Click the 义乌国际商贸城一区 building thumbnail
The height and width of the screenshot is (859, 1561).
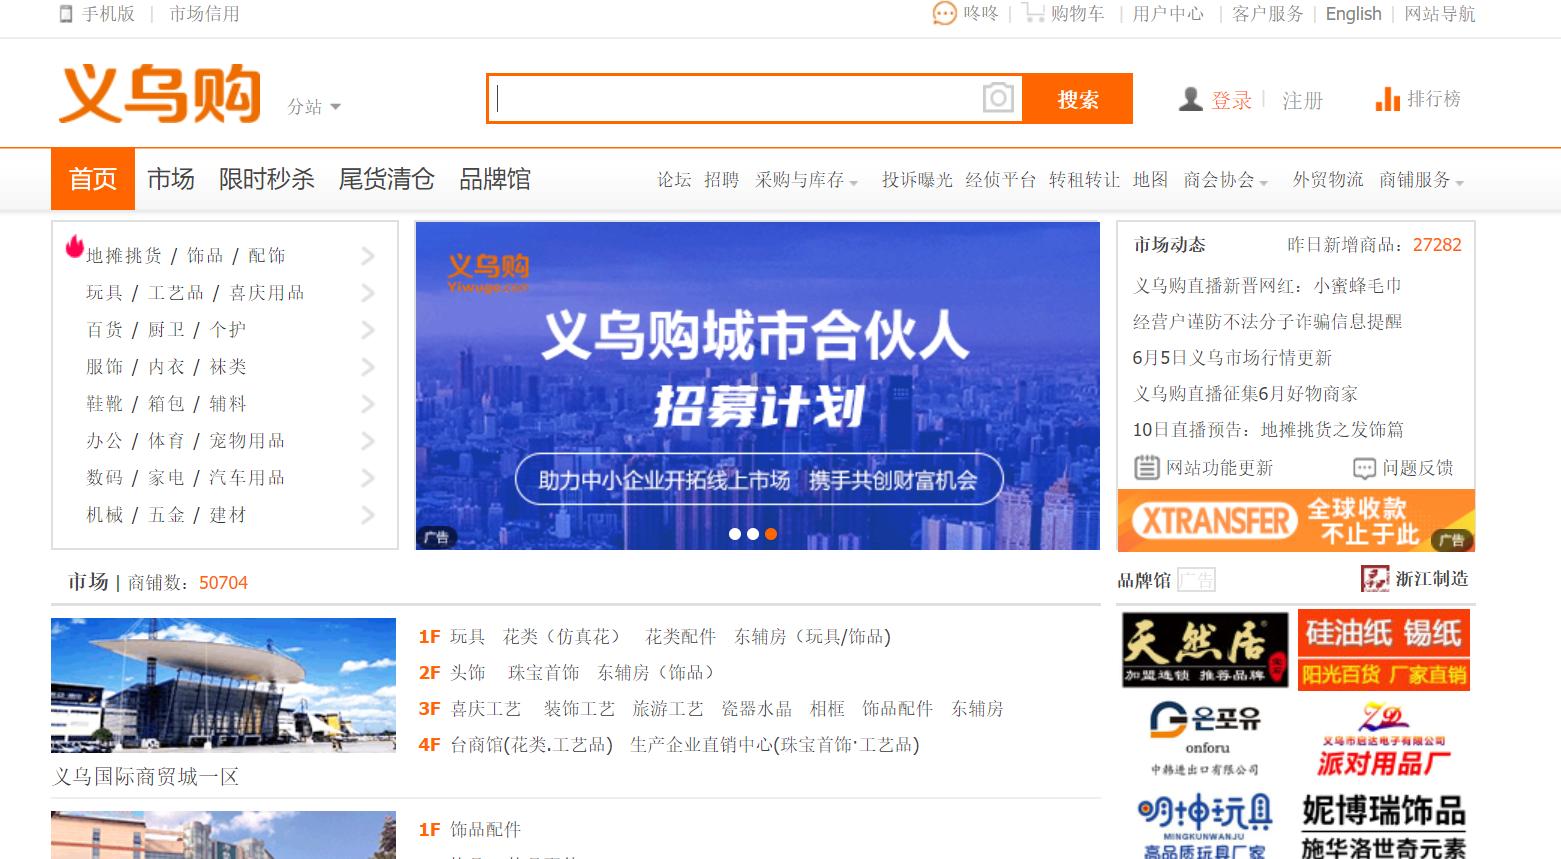point(223,684)
